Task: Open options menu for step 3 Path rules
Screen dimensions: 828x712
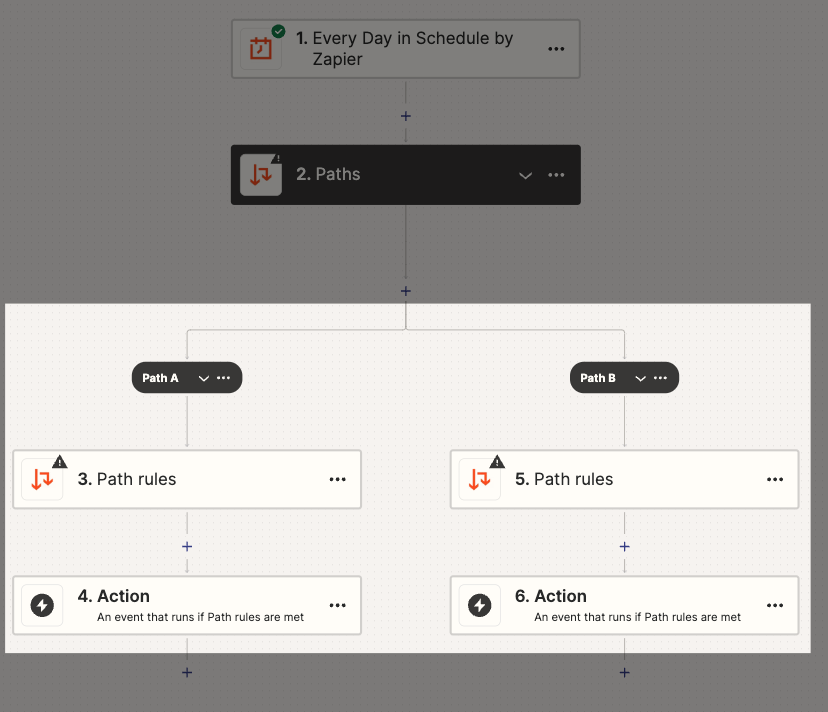Action: [x=338, y=480]
